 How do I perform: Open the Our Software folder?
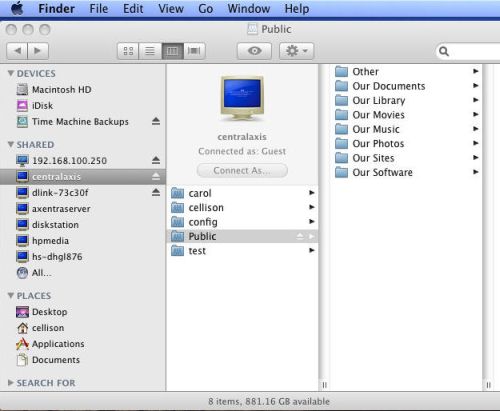point(407,172)
